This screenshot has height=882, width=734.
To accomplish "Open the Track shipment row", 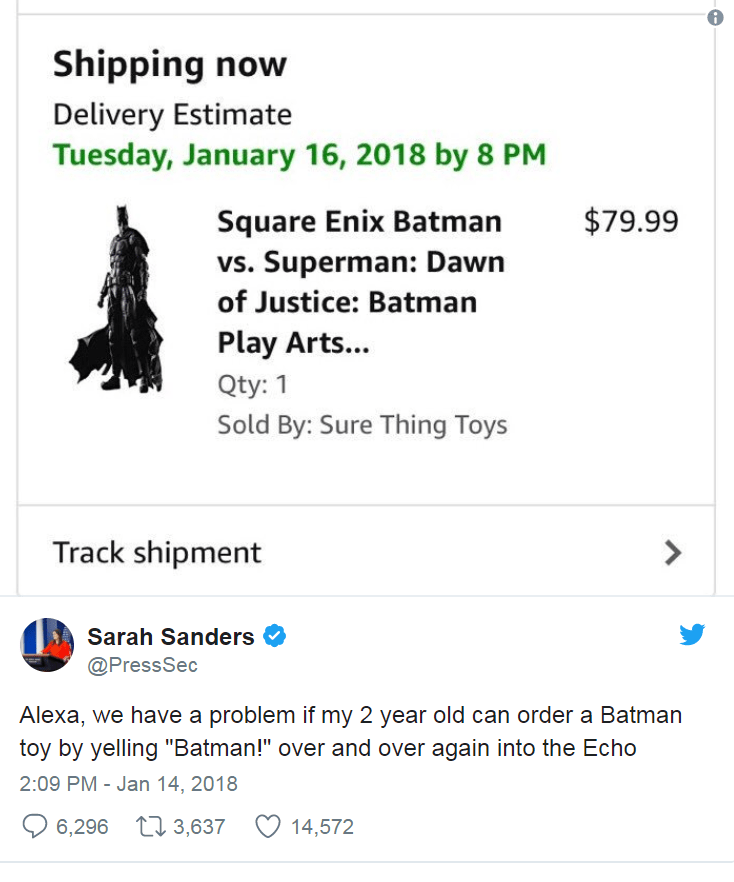I will click(157, 552).
